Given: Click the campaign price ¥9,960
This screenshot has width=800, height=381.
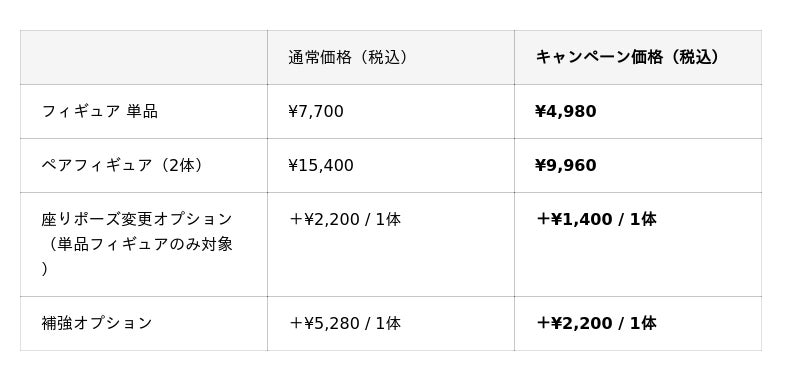Looking at the screenshot, I should [566, 165].
